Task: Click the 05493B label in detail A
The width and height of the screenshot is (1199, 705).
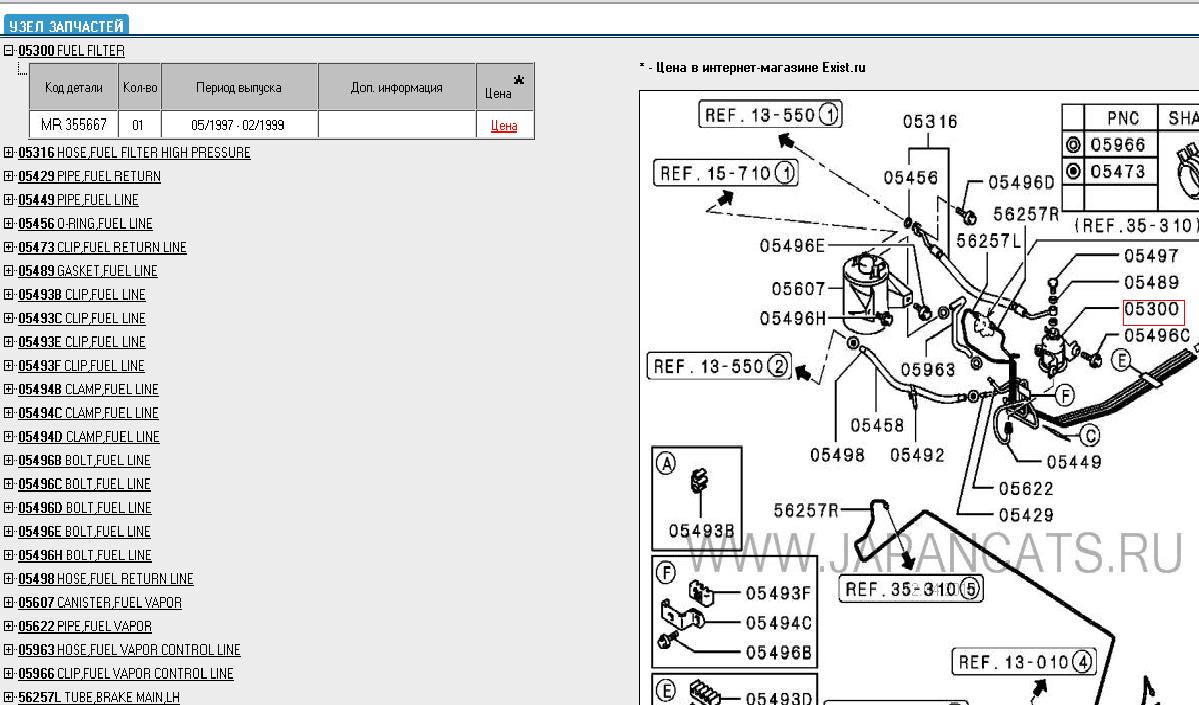Action: tap(701, 531)
